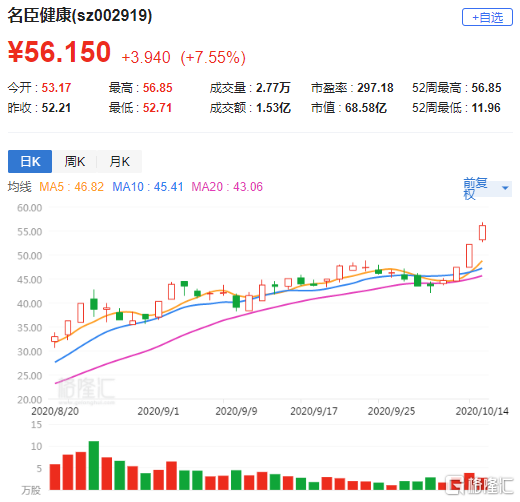520x502 pixels.
Task: Click the 成交量 value 2.77万
Action: 273,88
